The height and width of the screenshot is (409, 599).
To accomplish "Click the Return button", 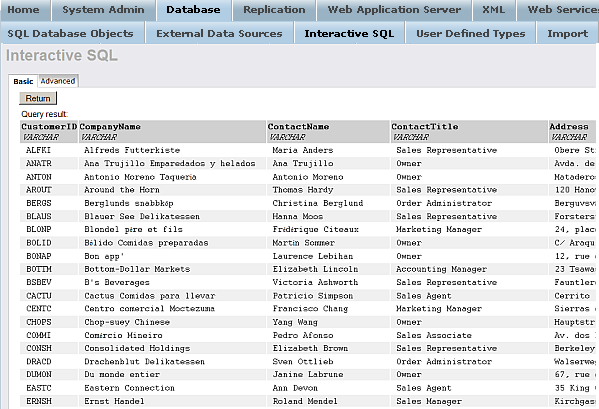I will click(x=38, y=99).
